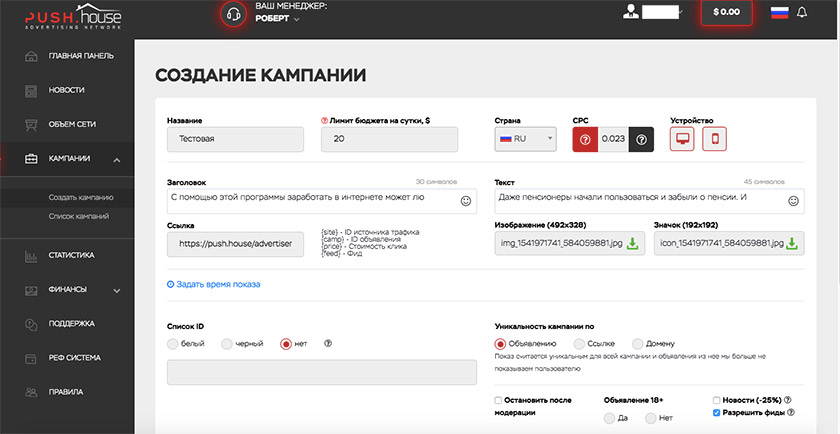Click the red question icon by CPC

pyautogui.click(x=585, y=139)
